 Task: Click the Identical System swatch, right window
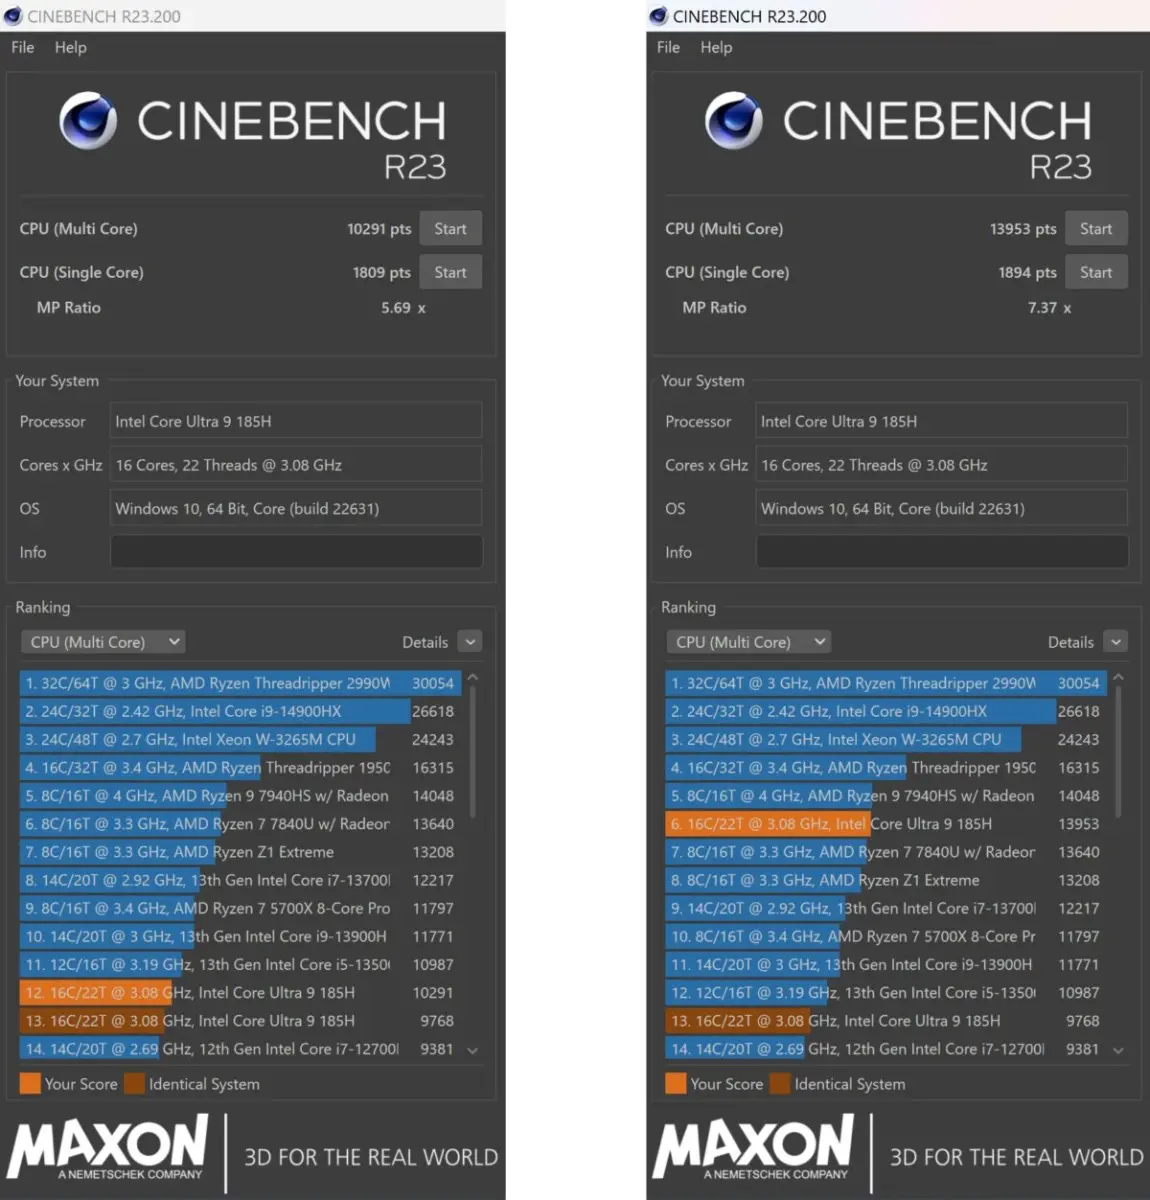click(780, 1084)
